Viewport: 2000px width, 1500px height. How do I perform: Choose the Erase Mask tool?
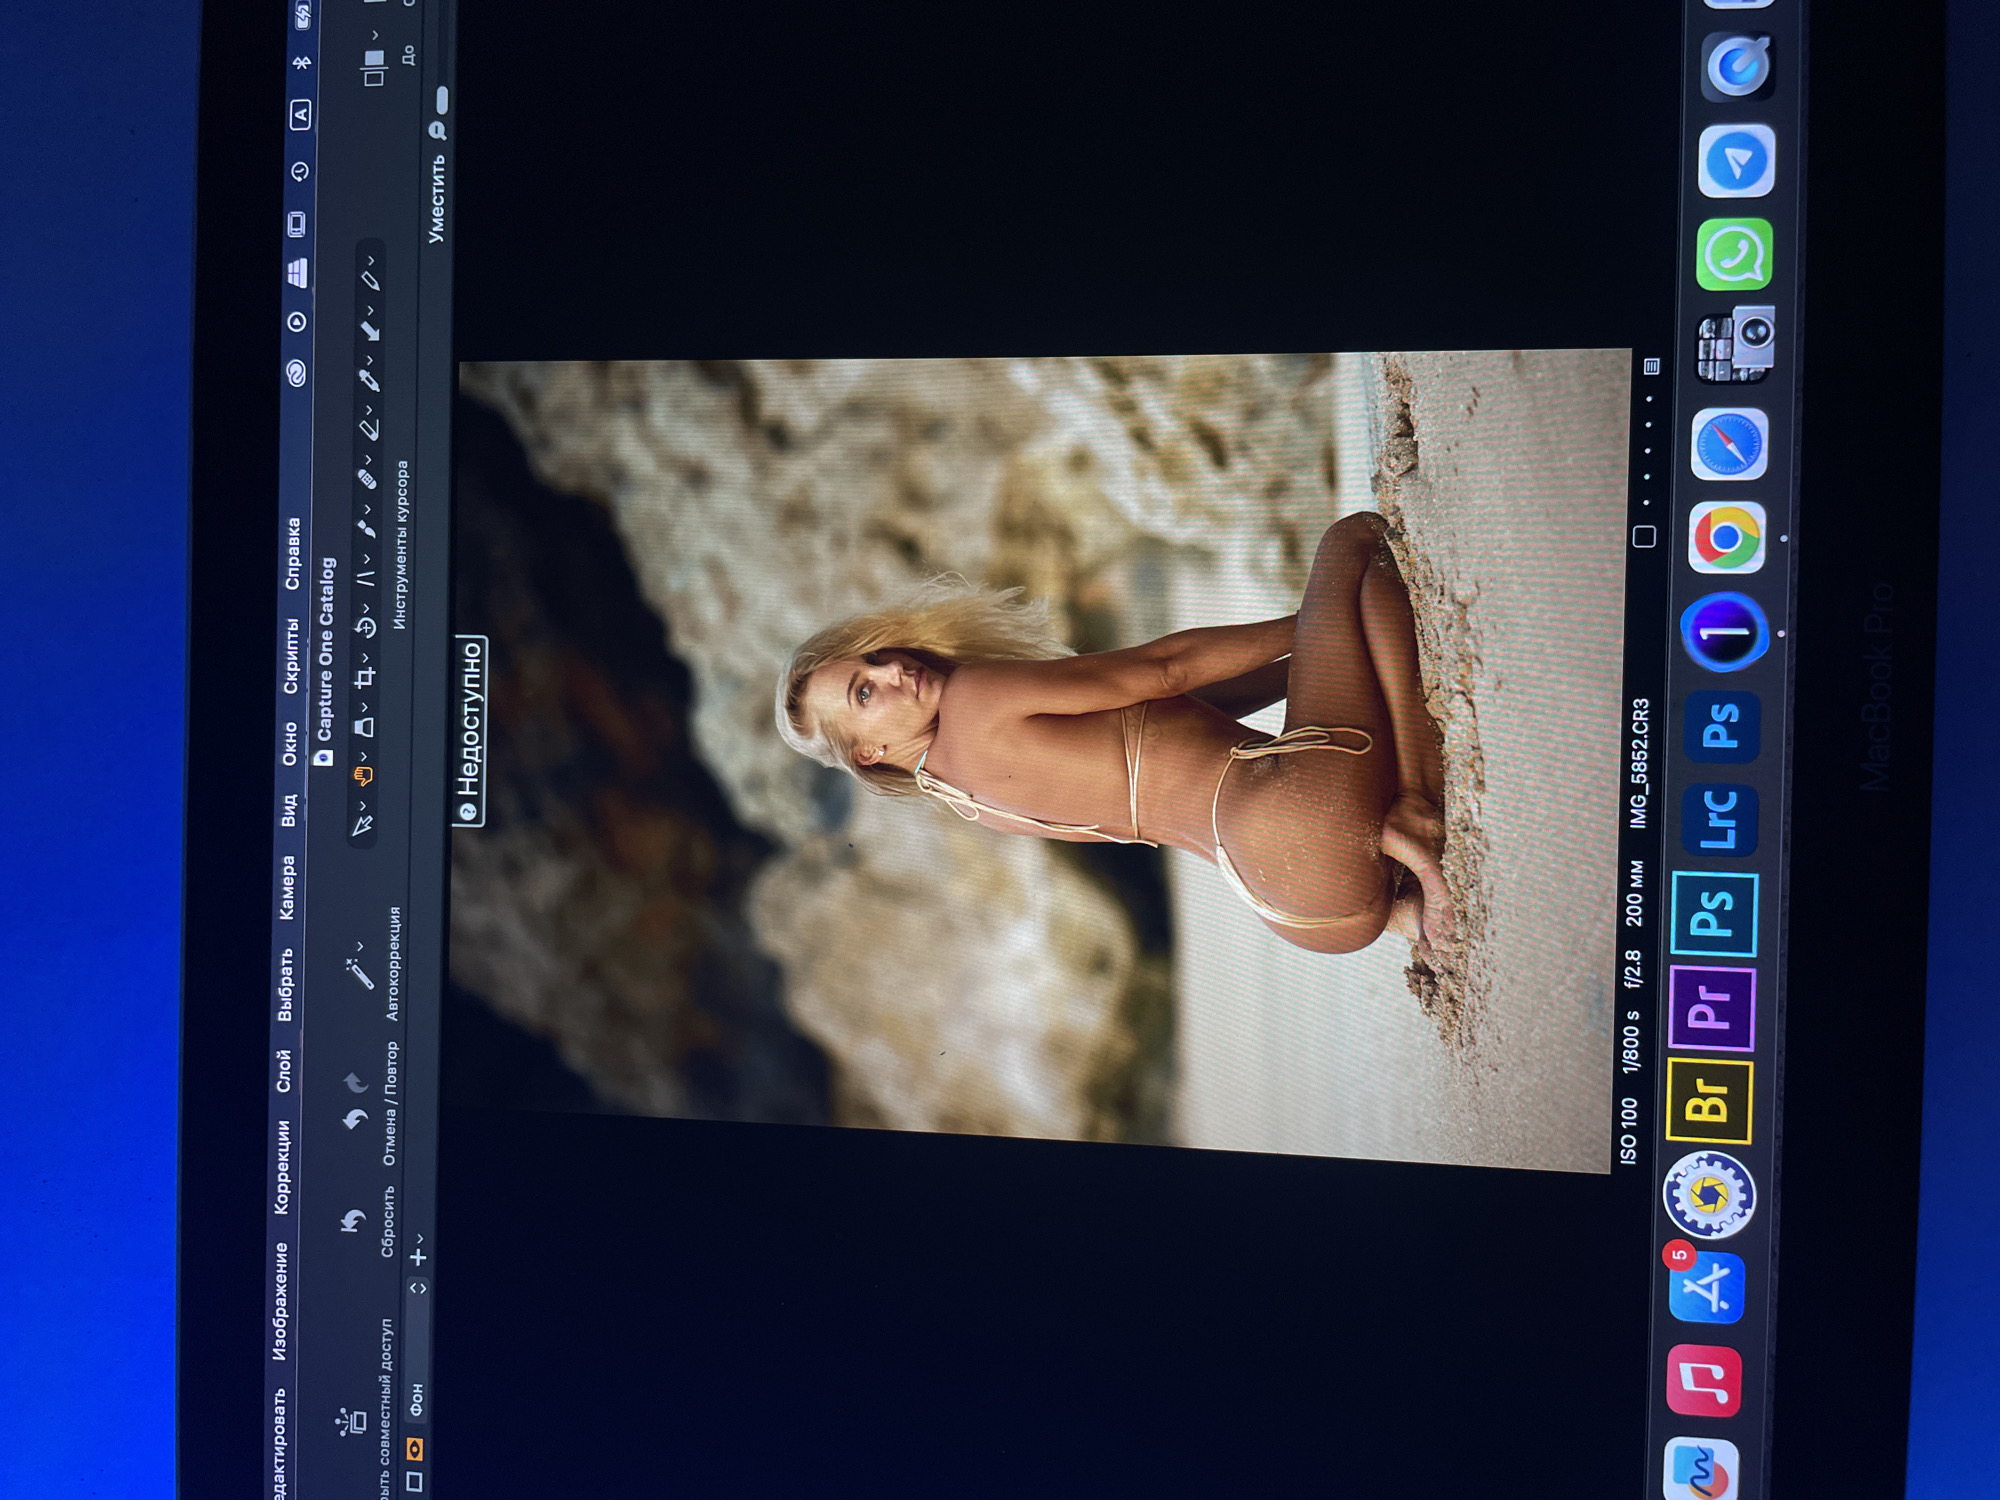(x=369, y=430)
